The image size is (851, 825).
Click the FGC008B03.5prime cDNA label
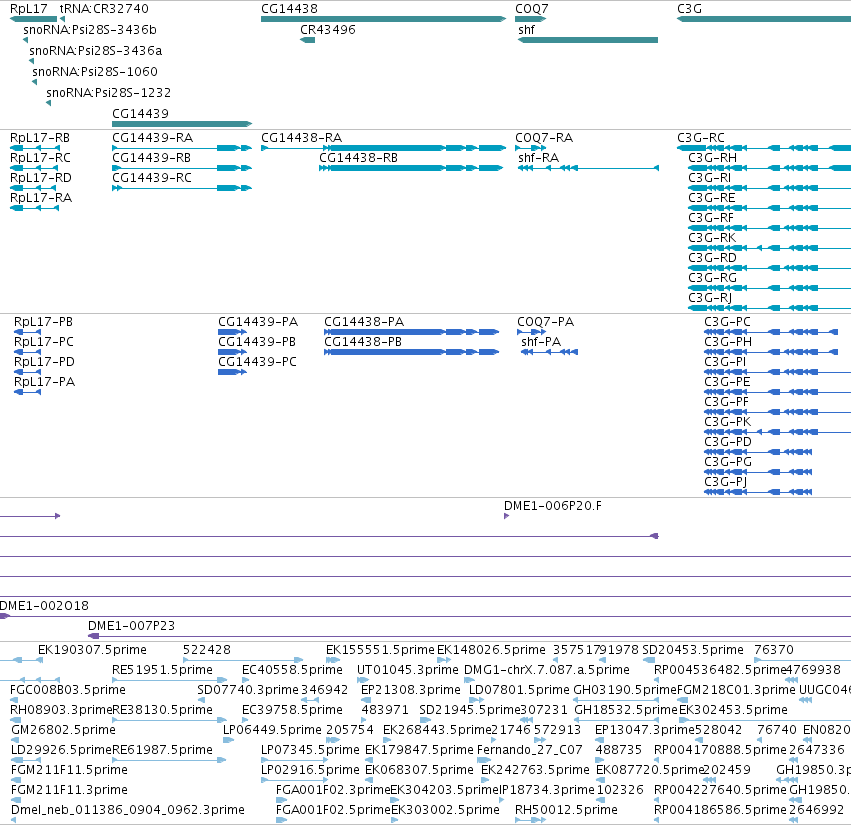(68, 690)
